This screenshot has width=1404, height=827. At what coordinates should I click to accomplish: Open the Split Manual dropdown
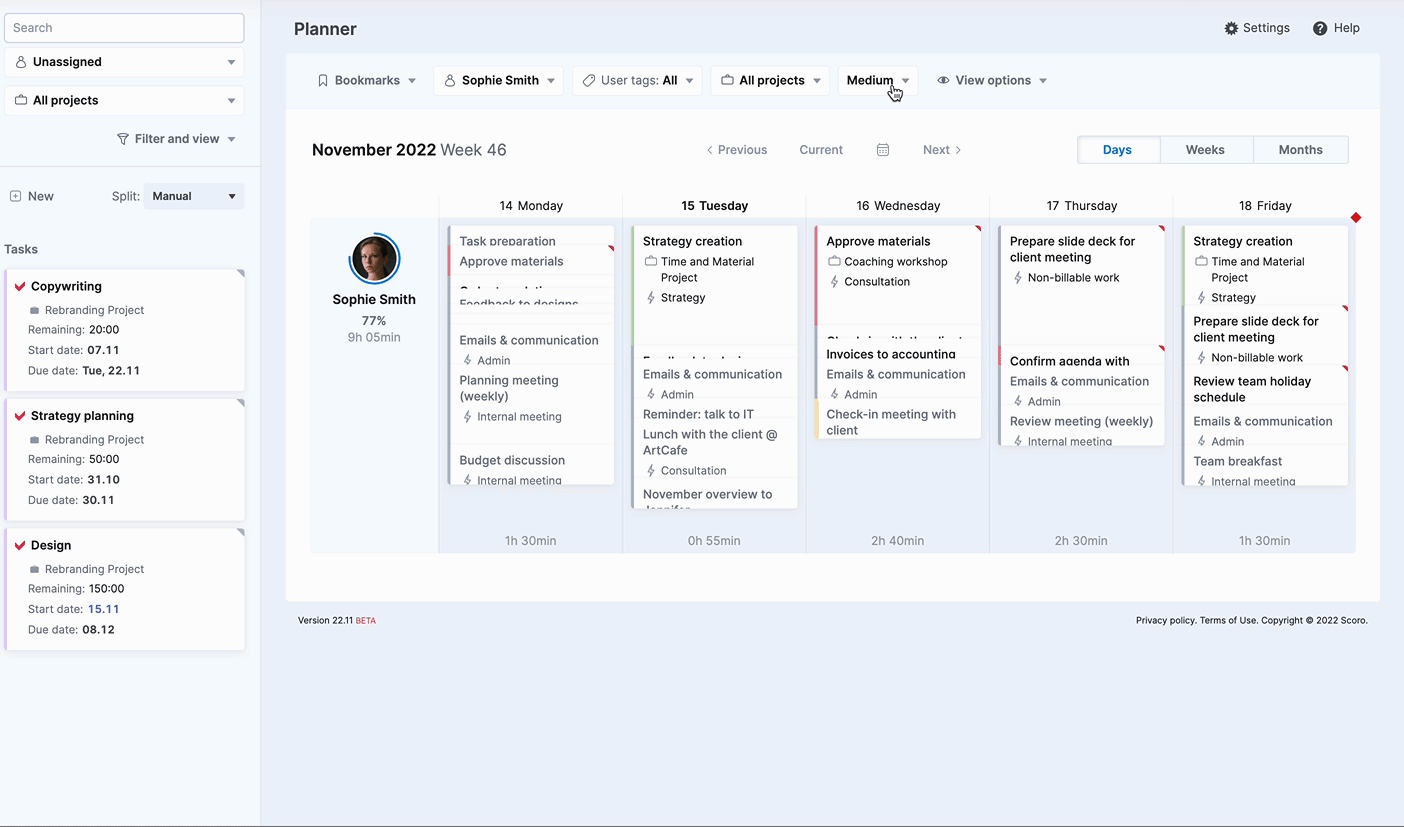[x=194, y=196]
